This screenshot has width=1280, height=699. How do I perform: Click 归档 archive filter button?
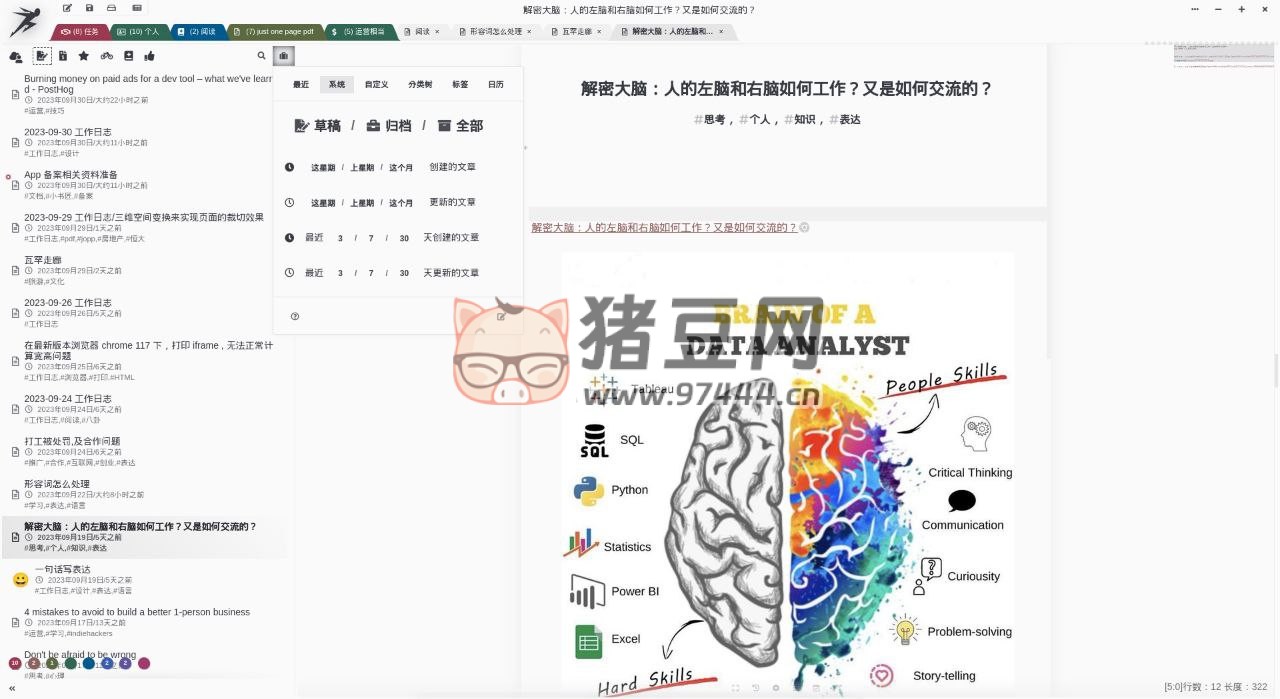pyautogui.click(x=388, y=126)
